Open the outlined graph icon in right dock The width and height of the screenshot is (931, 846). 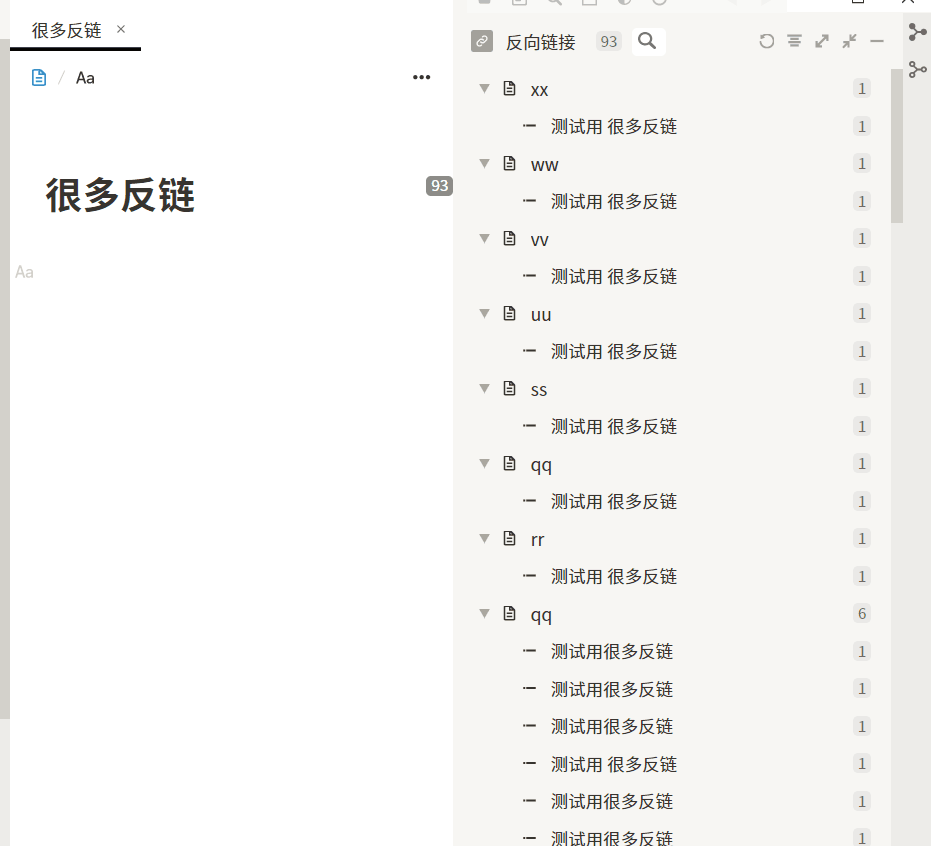pos(917,69)
